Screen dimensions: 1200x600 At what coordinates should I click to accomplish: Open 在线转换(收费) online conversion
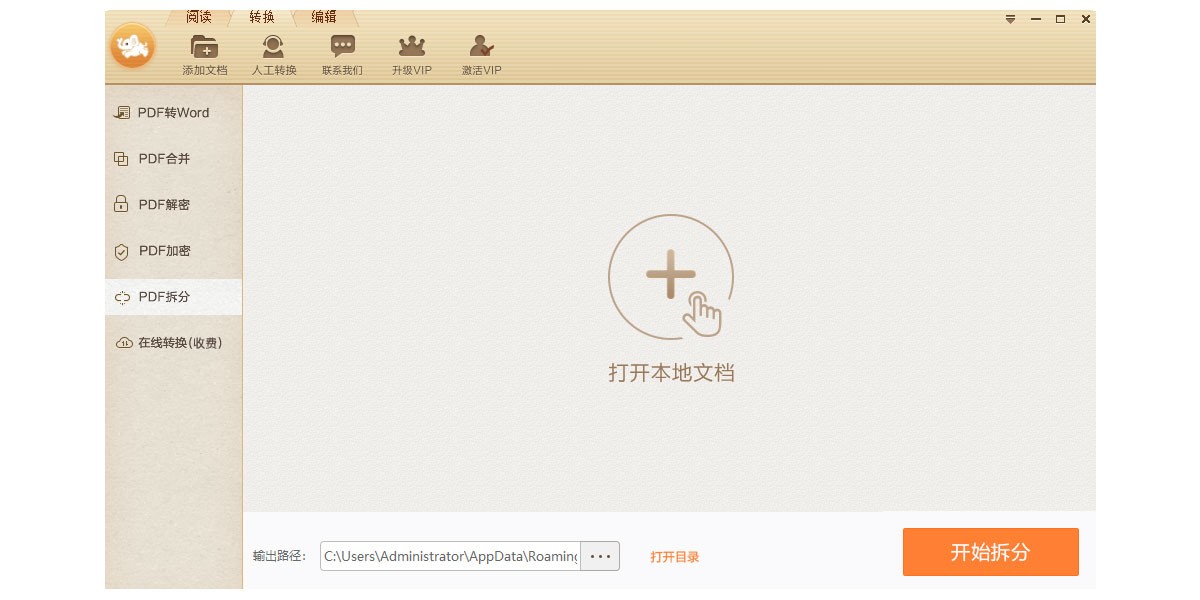click(178, 343)
